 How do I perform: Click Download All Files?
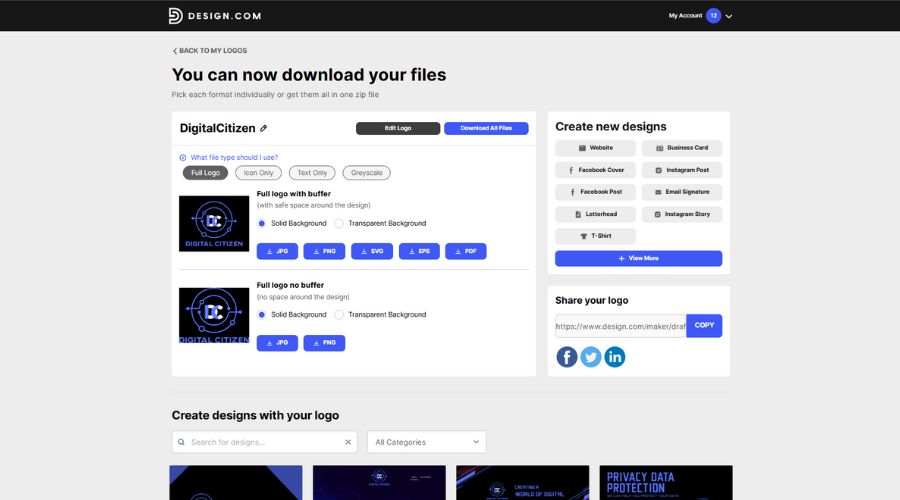486,128
